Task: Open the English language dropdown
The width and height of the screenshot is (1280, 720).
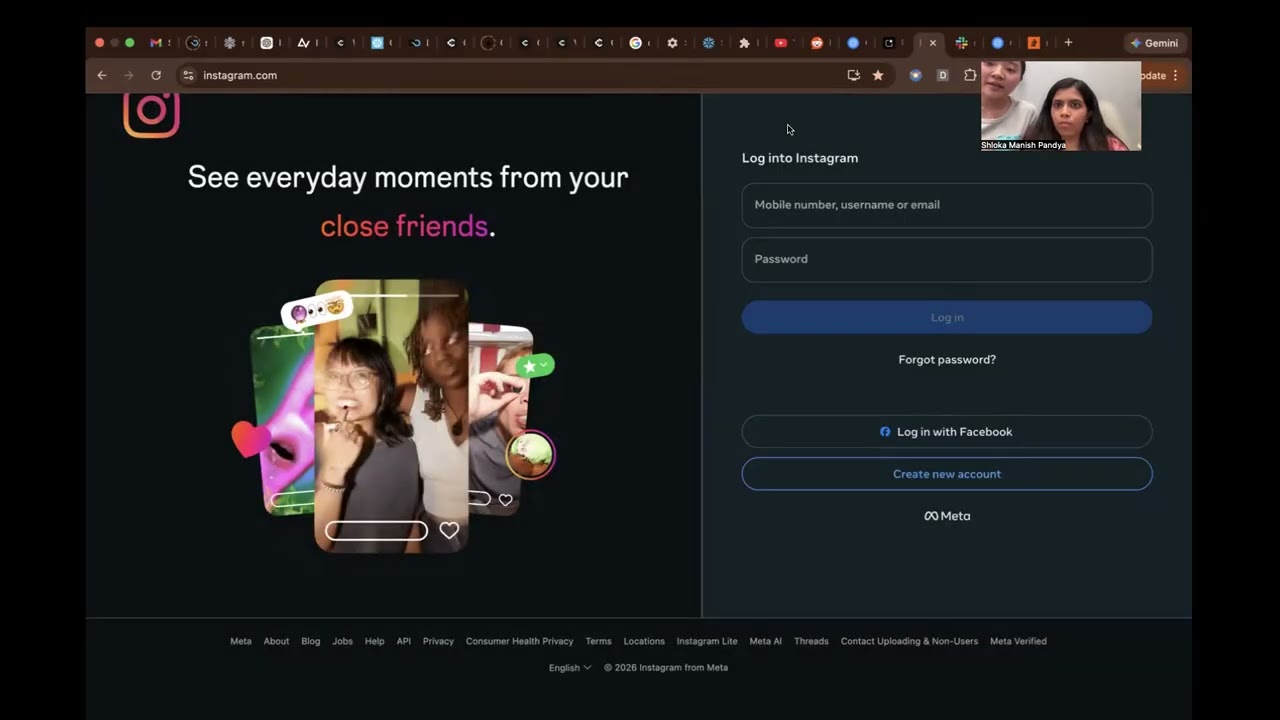Action: 570,667
